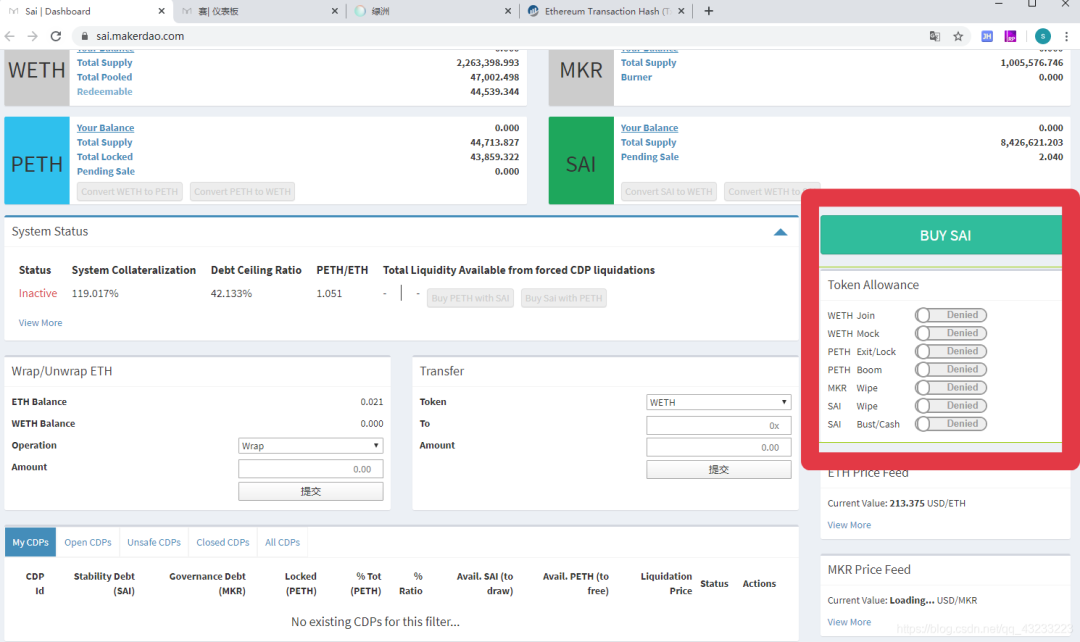Click the PETH token tile

(37, 160)
